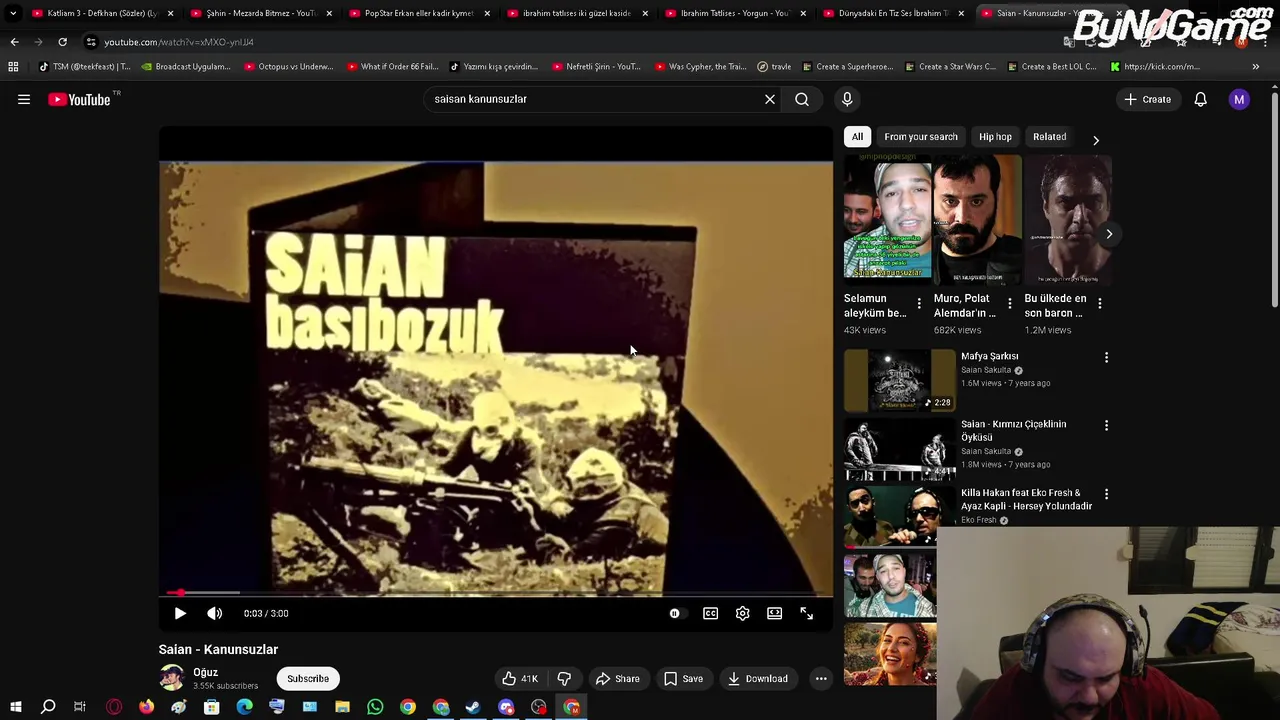This screenshot has width=1280, height=720.
Task: Subscribe to the Oğuz channel
Action: 308,679
